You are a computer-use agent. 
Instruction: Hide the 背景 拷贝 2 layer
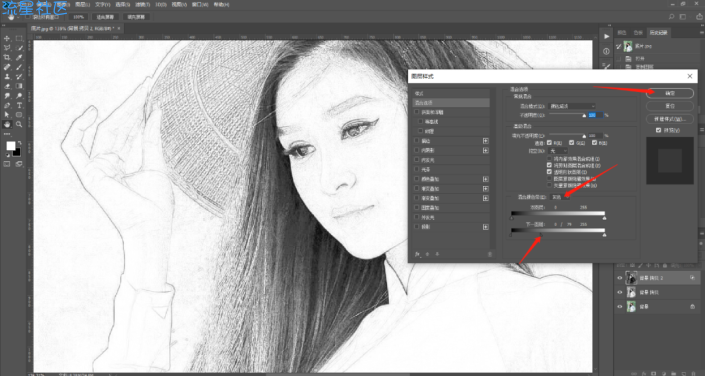tap(620, 278)
